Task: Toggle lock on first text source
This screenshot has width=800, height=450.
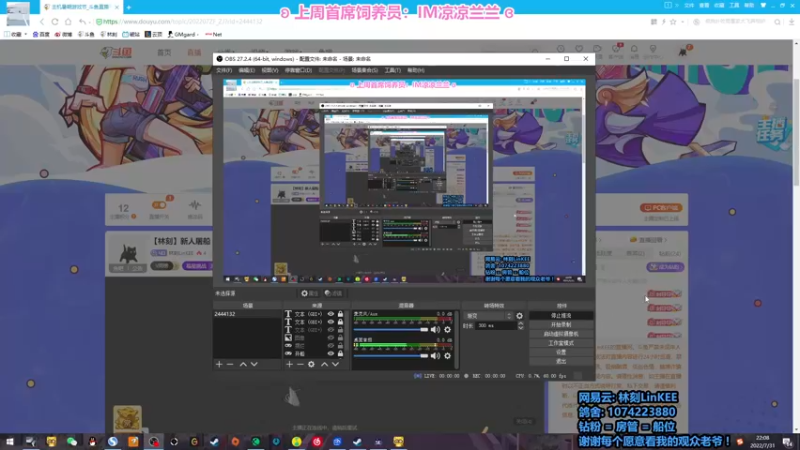Action: click(340, 314)
